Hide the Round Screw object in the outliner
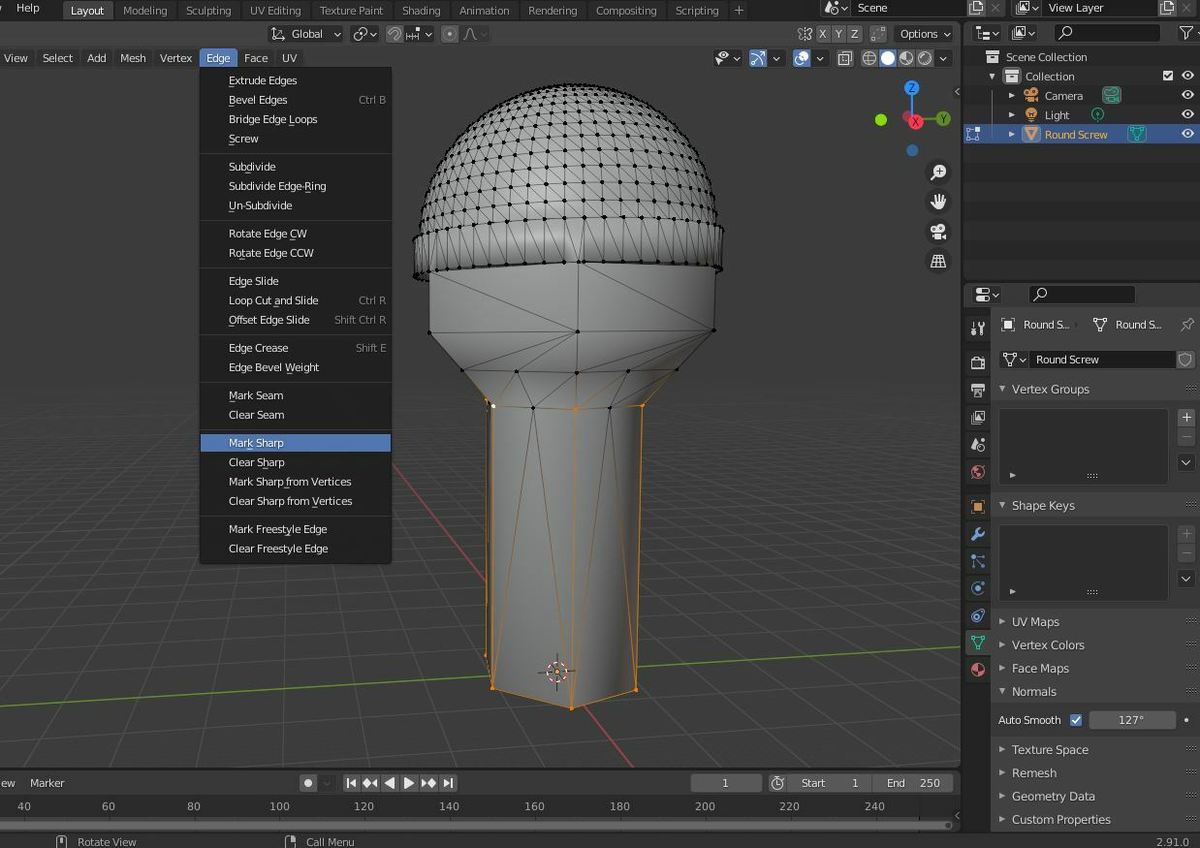This screenshot has width=1200, height=848. (1188, 133)
